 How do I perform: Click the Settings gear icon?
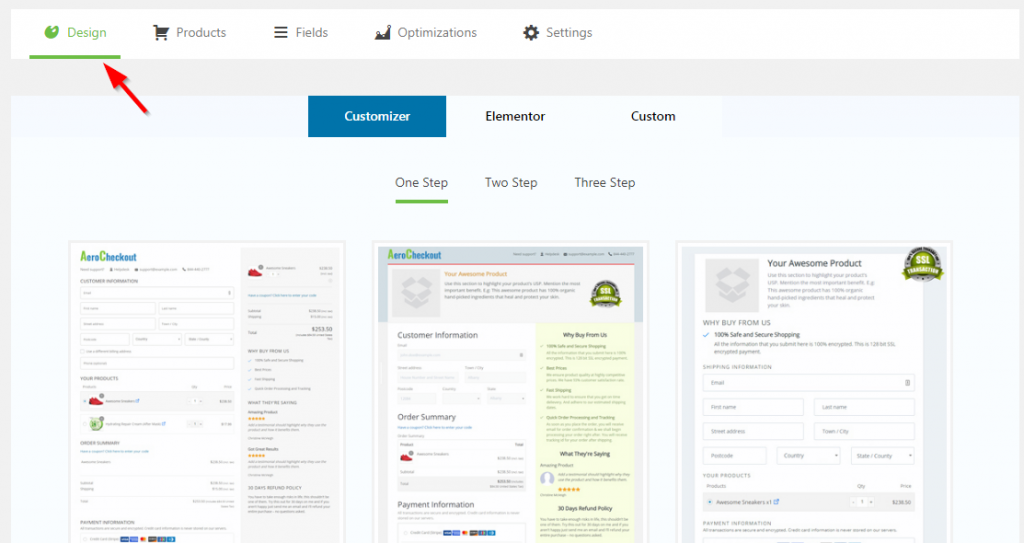531,32
